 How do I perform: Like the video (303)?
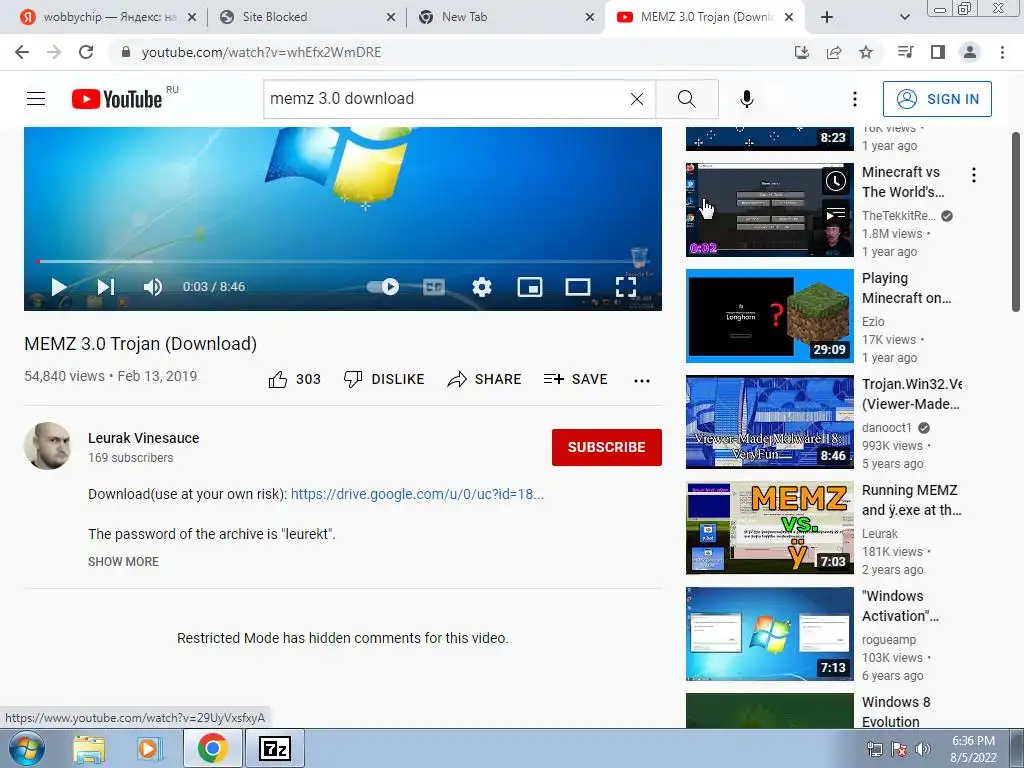point(295,379)
